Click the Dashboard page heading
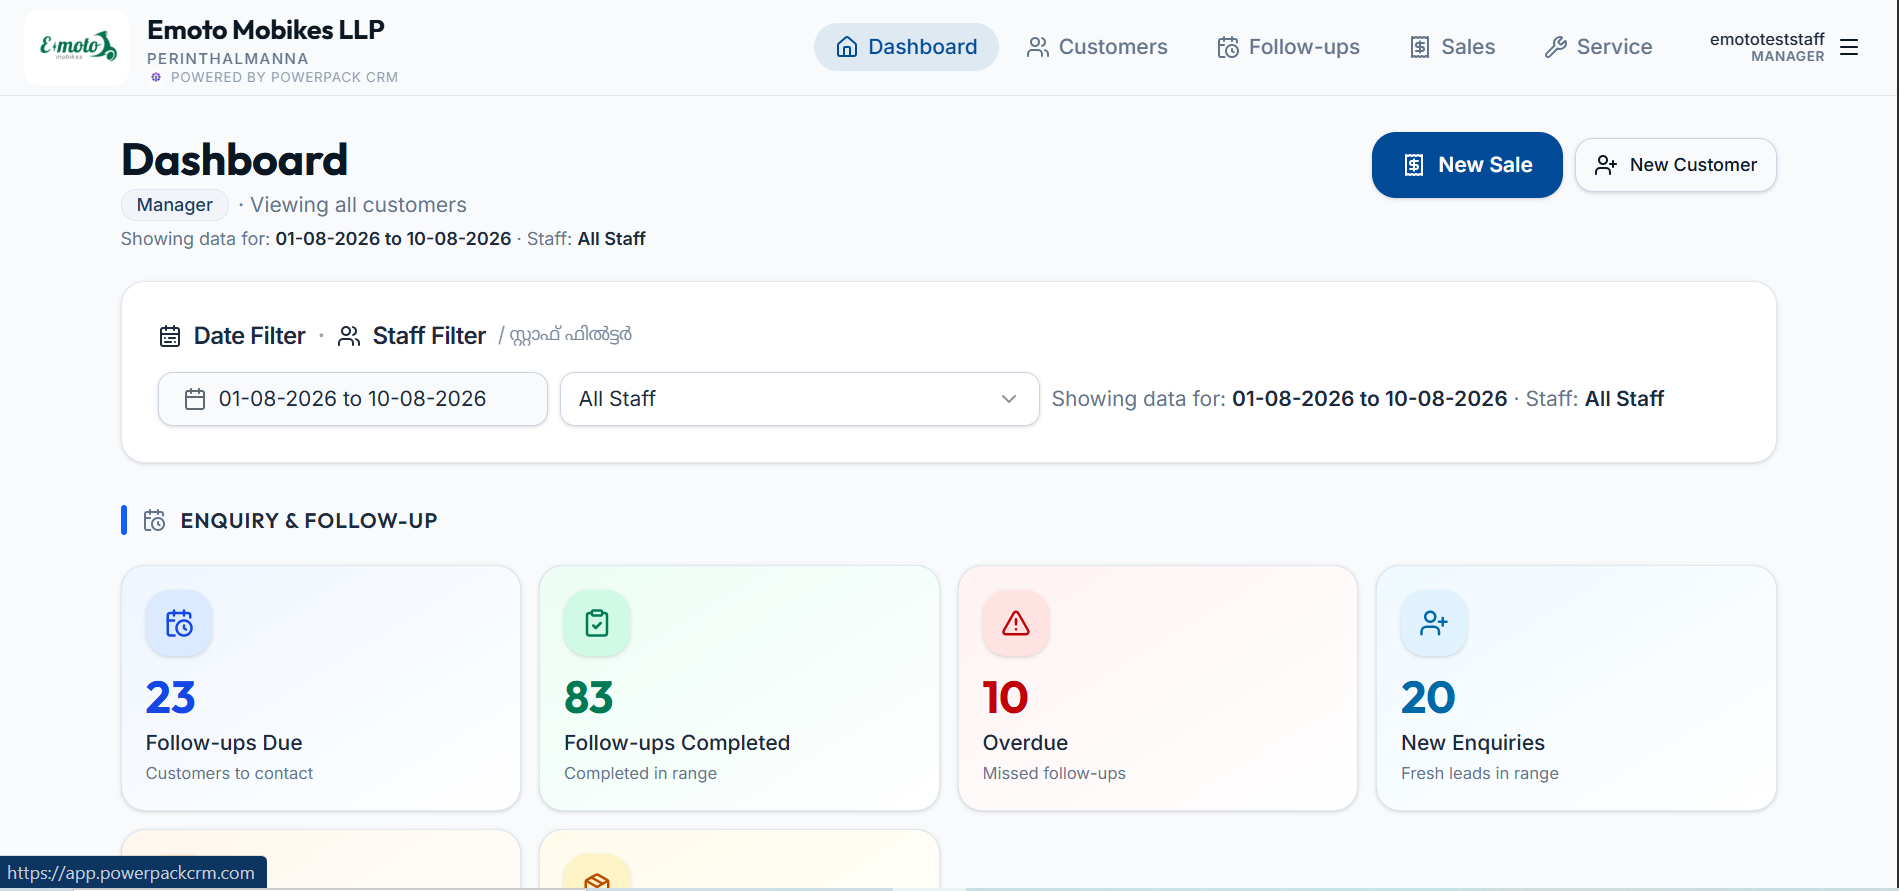Screen dimensions: 1899x891 (235, 160)
